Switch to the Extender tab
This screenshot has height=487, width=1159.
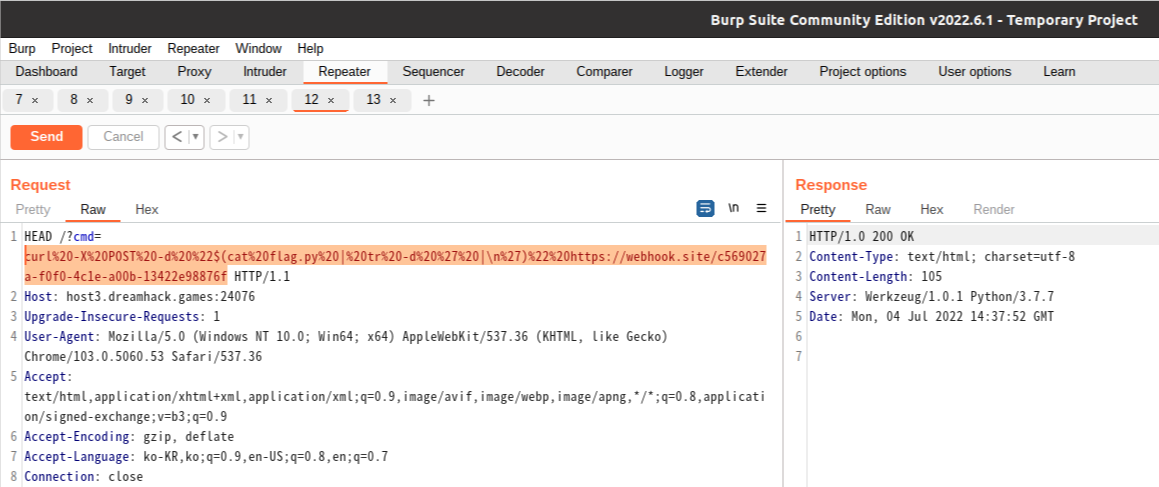coord(761,72)
